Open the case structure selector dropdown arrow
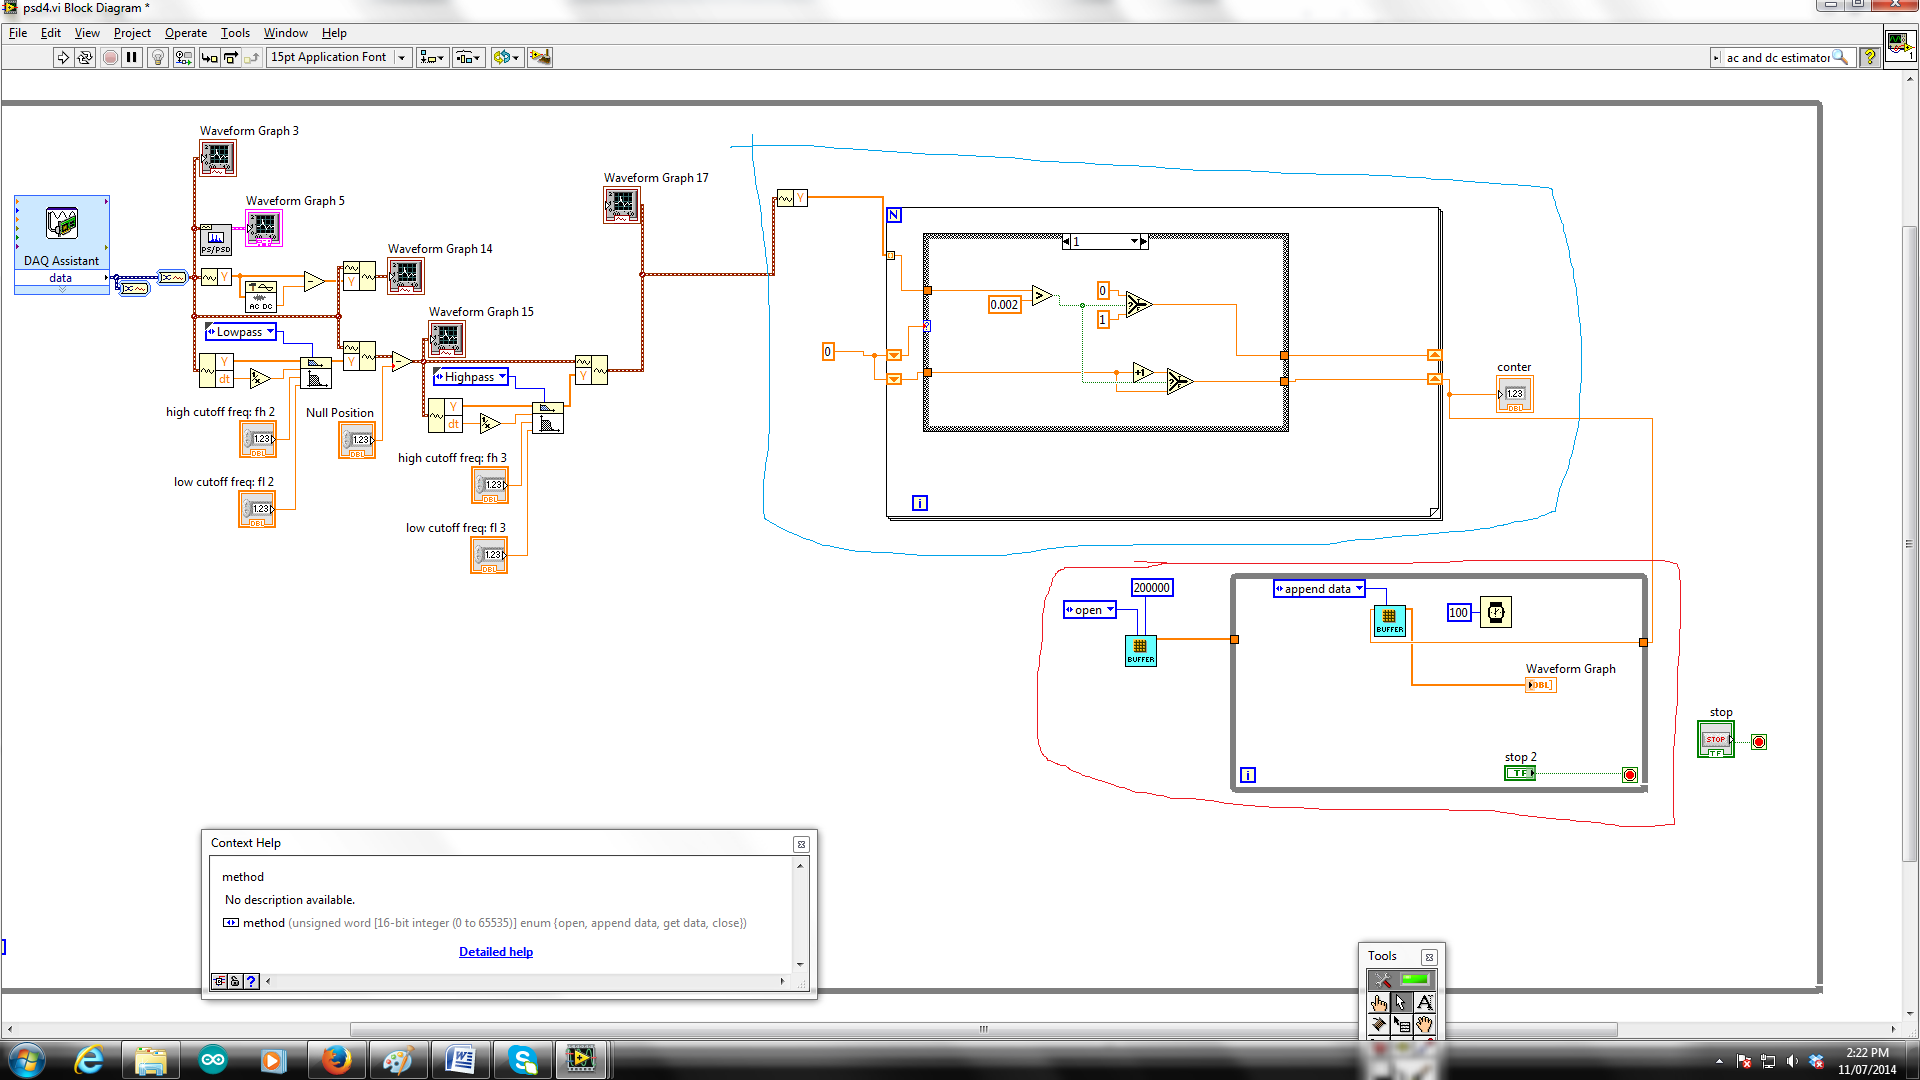 pyautogui.click(x=1134, y=242)
